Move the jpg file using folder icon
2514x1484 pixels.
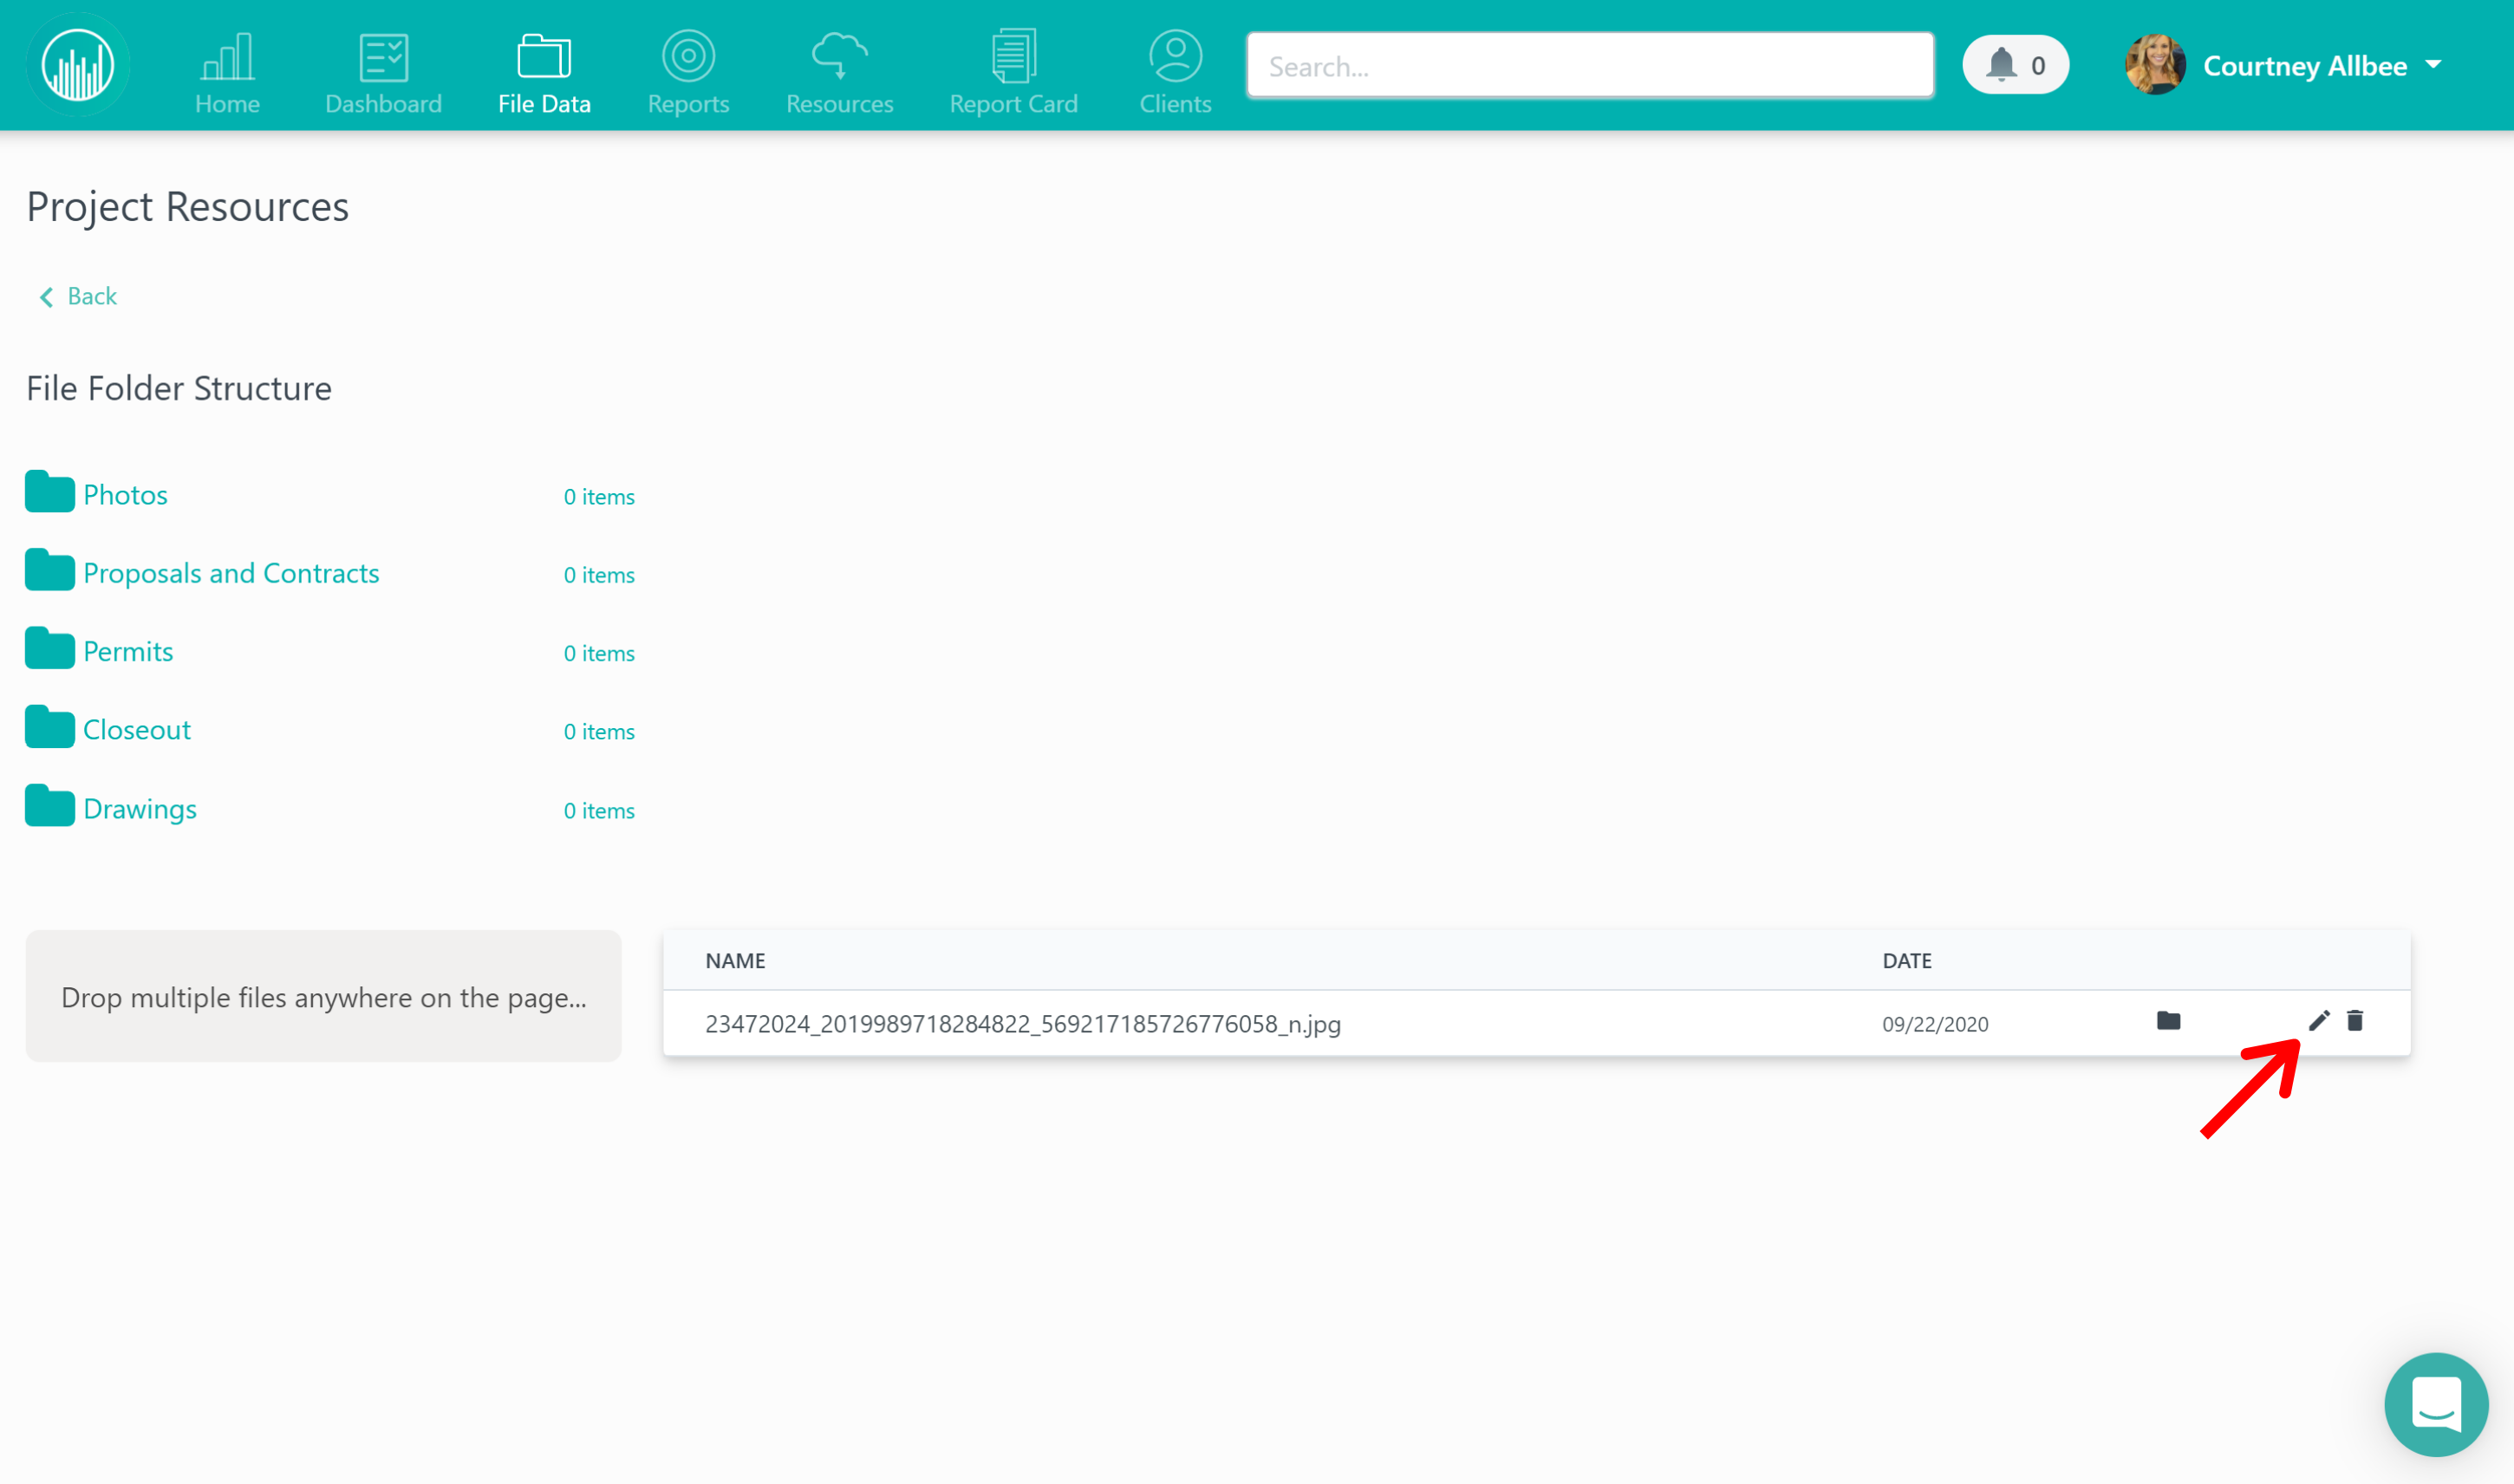pos(2168,1021)
